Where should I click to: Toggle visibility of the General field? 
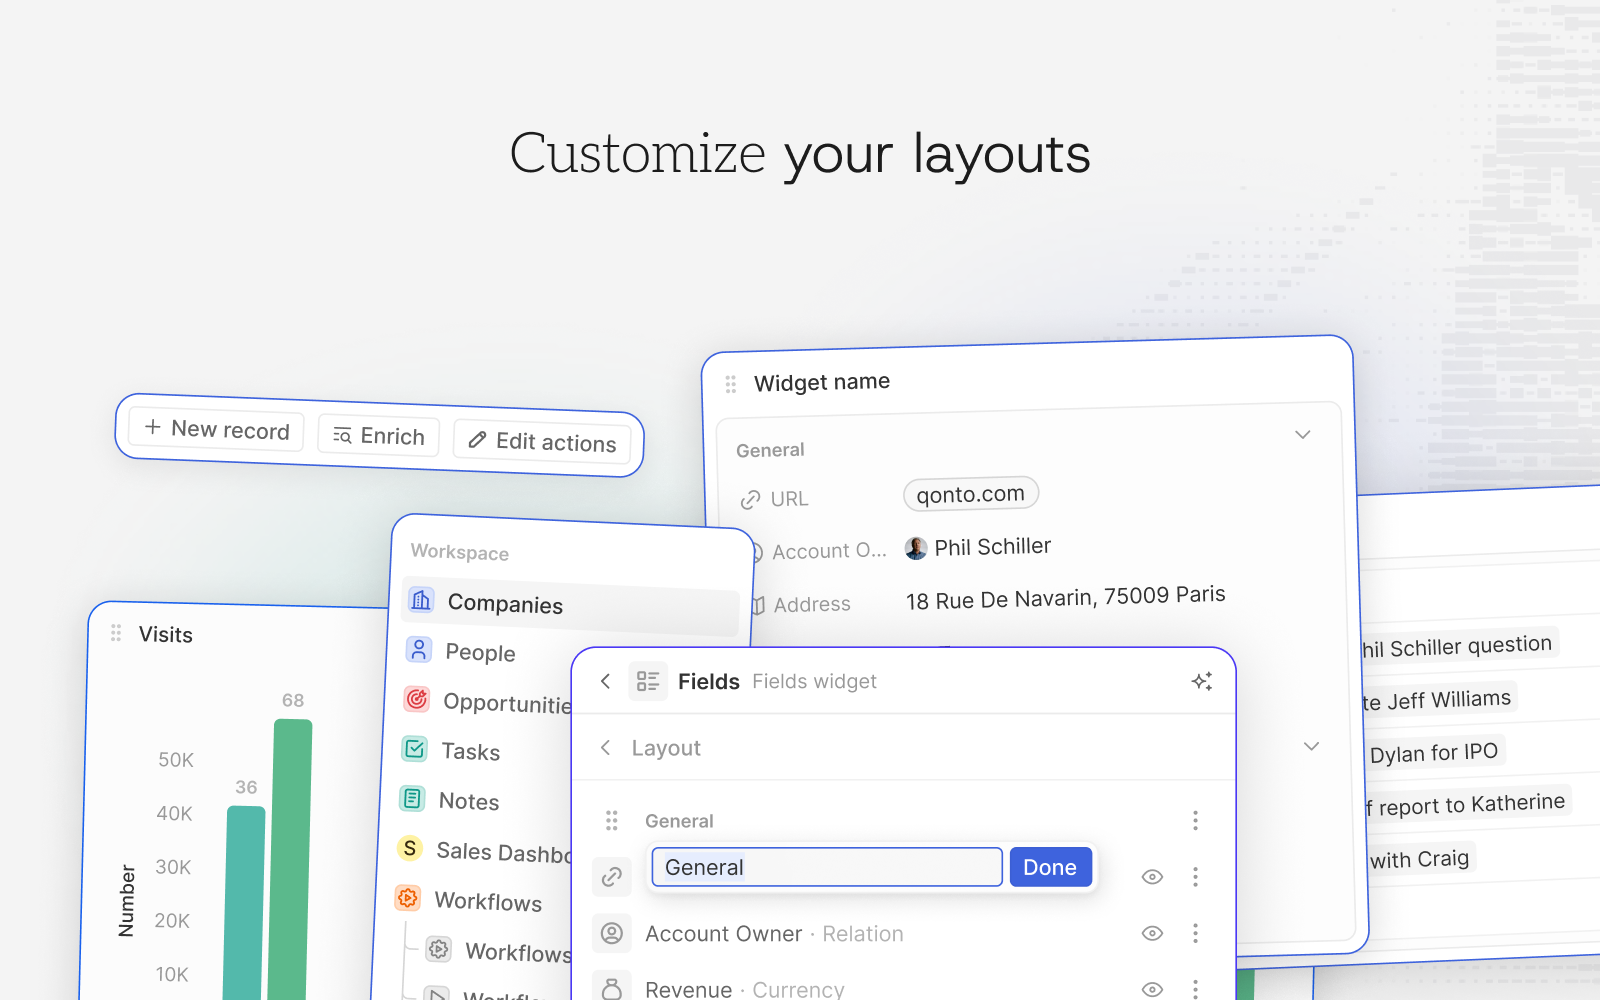pos(1152,876)
